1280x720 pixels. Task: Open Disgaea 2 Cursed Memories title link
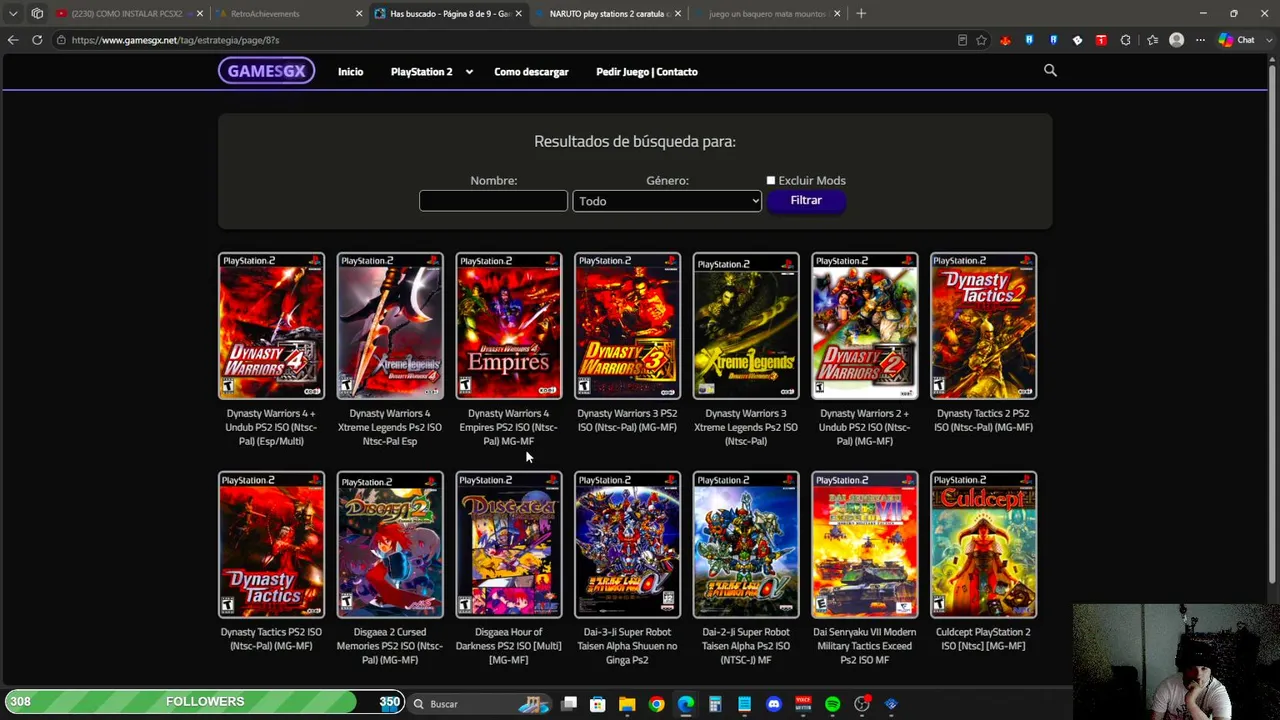[x=390, y=646]
